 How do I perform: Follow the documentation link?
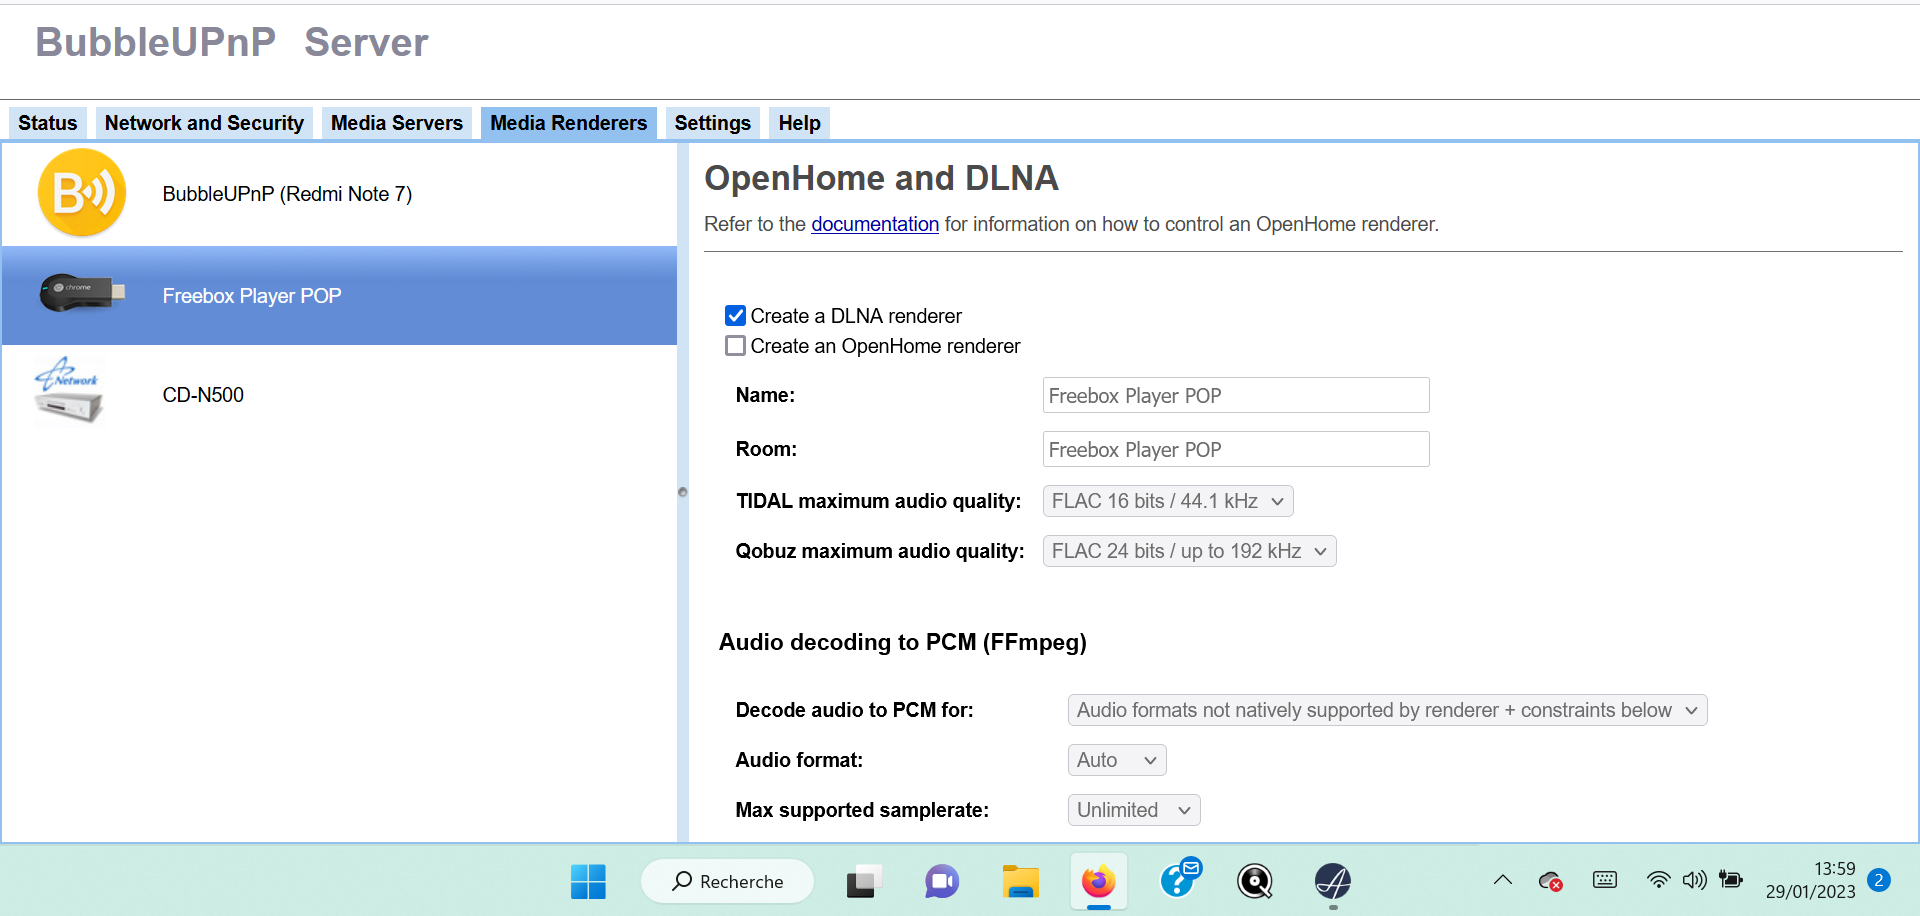pyautogui.click(x=875, y=224)
